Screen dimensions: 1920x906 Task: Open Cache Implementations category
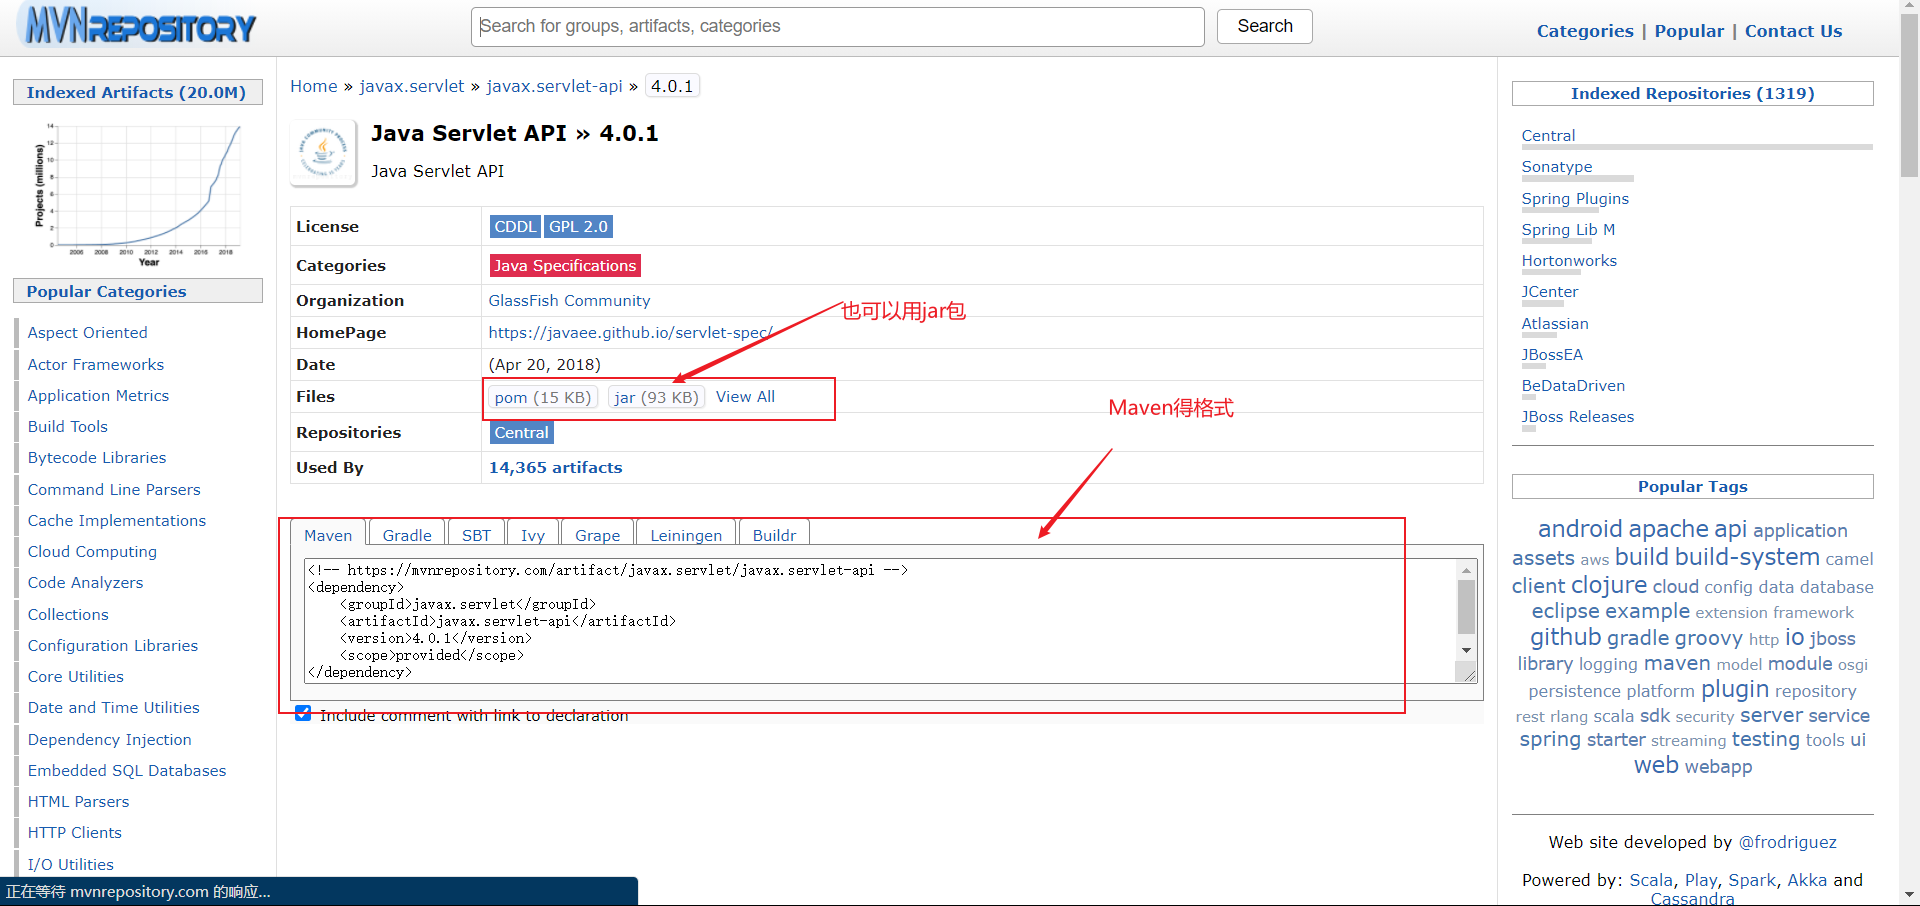point(116,521)
